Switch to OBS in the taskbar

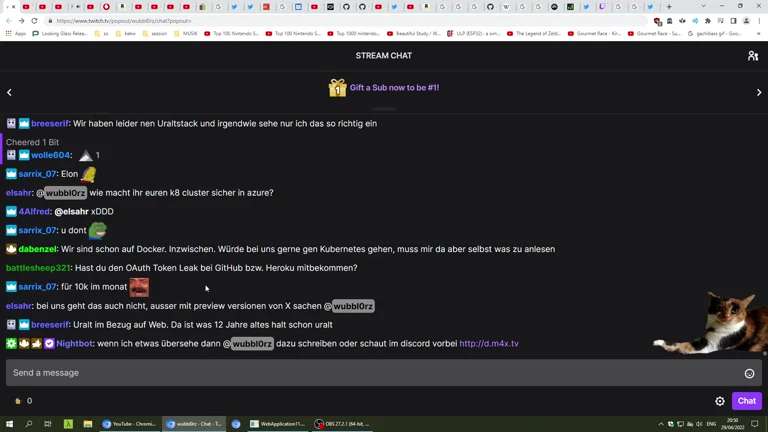(x=342, y=424)
